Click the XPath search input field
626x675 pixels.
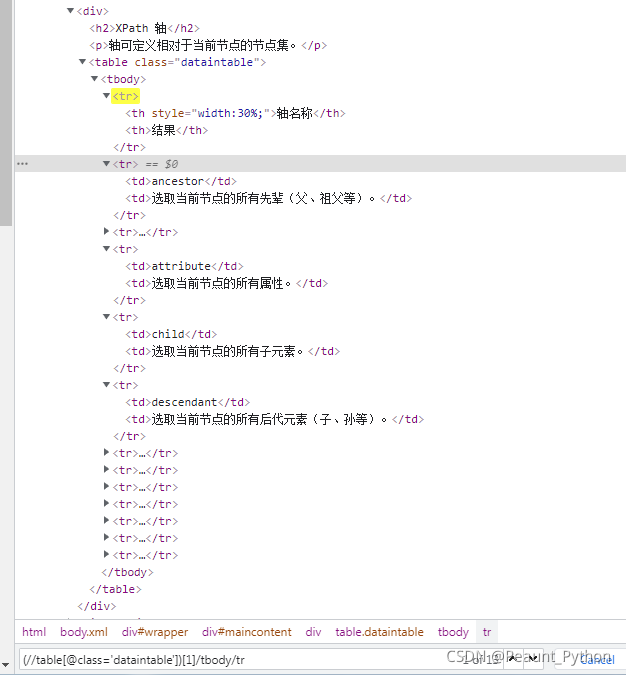tap(230, 659)
